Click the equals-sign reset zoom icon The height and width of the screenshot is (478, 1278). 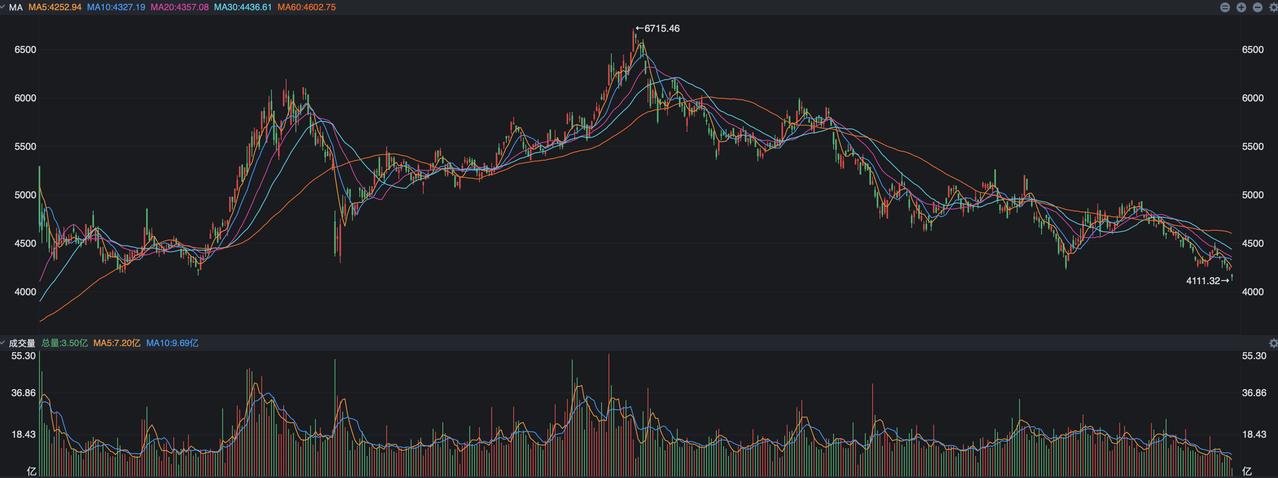[1225, 7]
